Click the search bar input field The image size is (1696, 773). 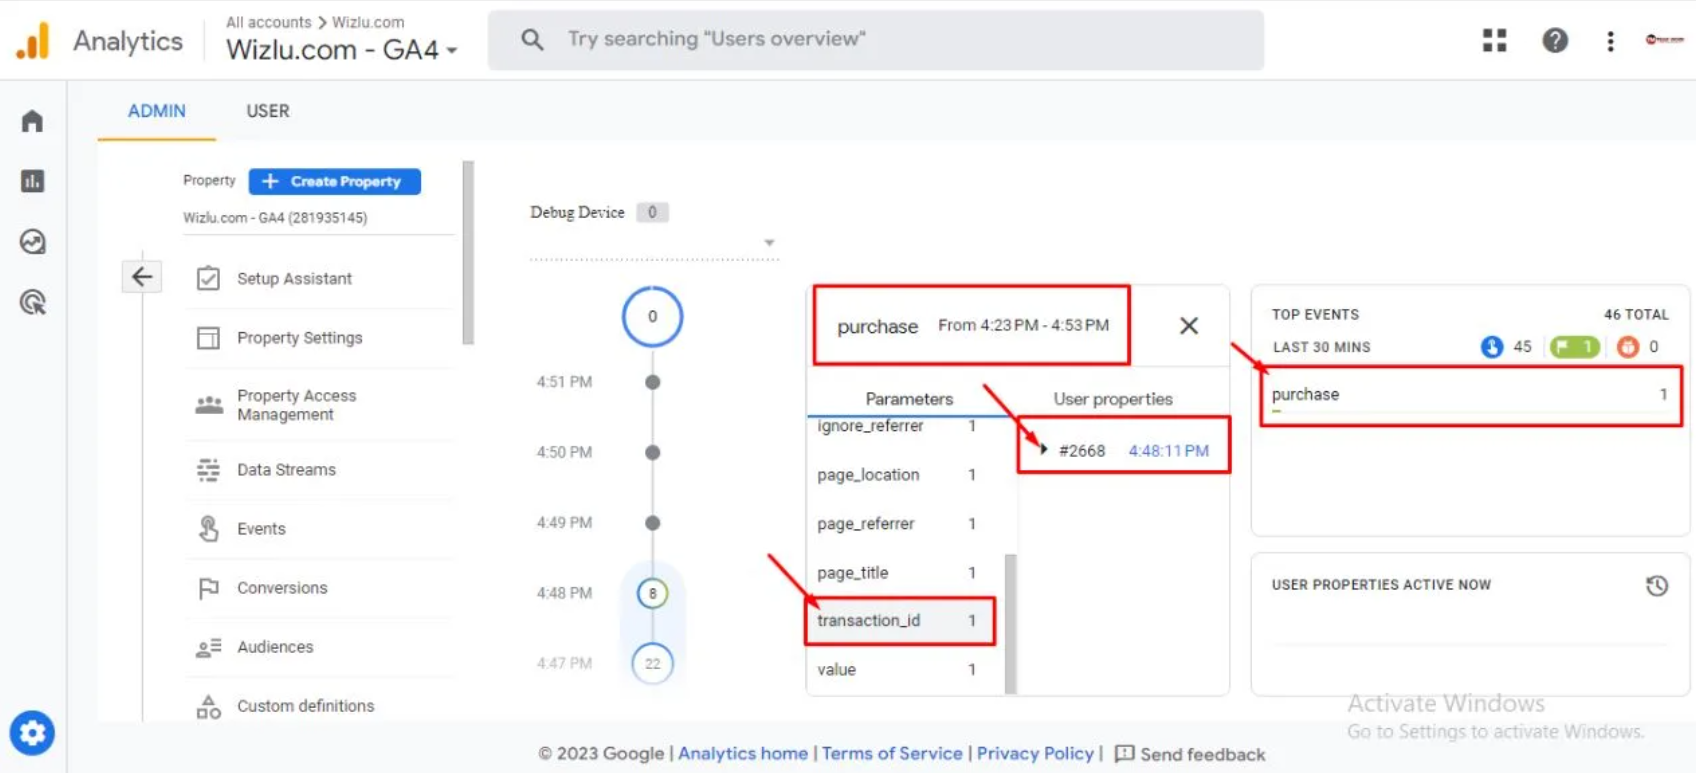click(x=875, y=40)
